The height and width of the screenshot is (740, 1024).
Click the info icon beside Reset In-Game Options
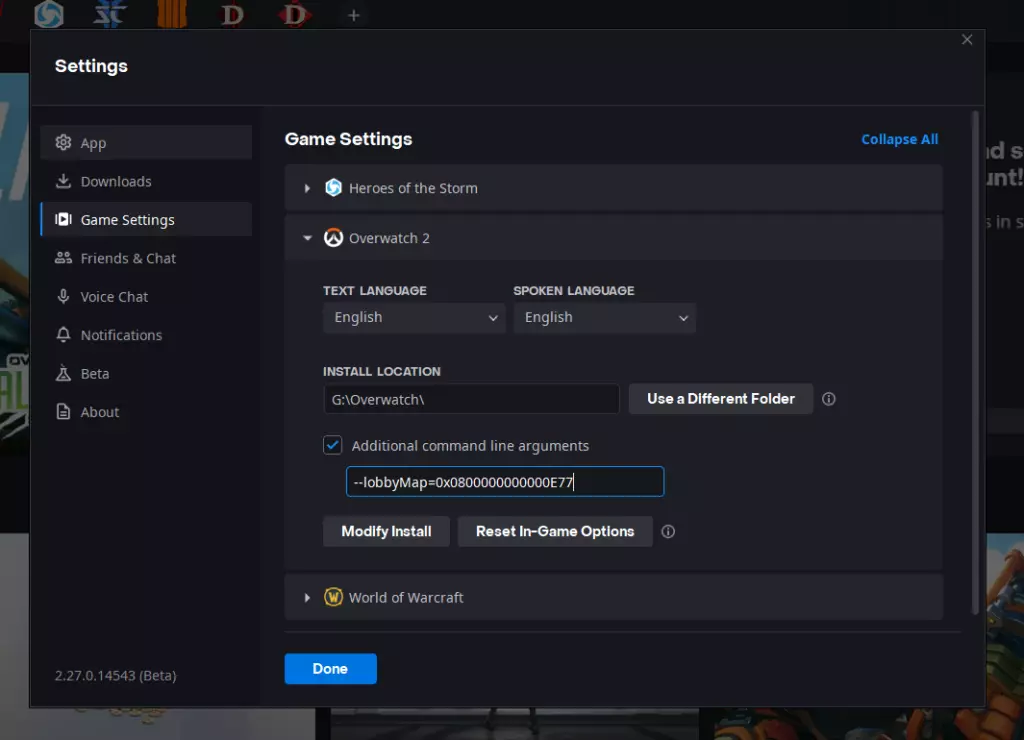[668, 532]
